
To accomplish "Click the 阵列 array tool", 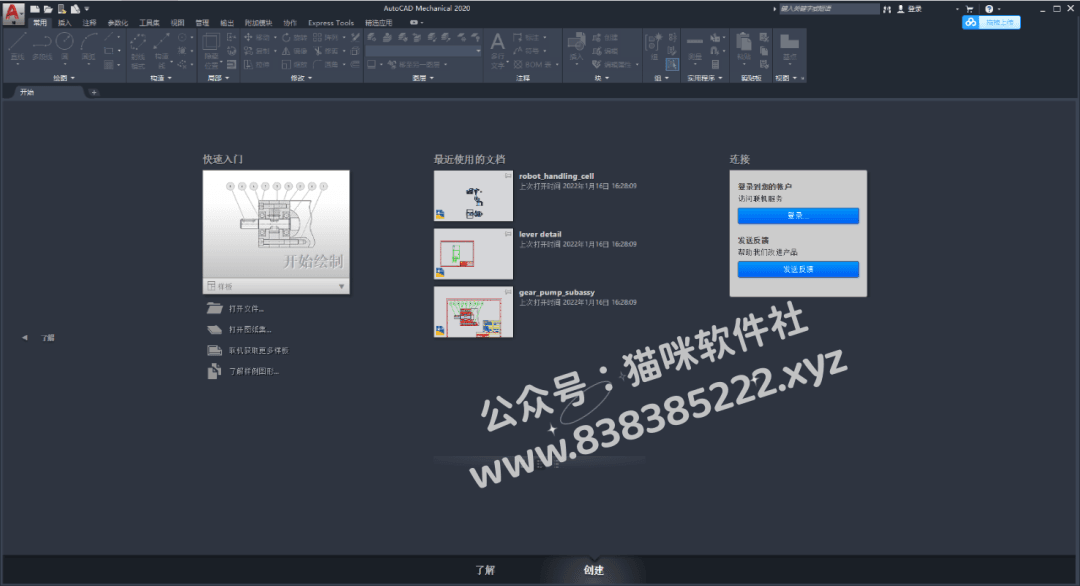I will [x=326, y=37].
